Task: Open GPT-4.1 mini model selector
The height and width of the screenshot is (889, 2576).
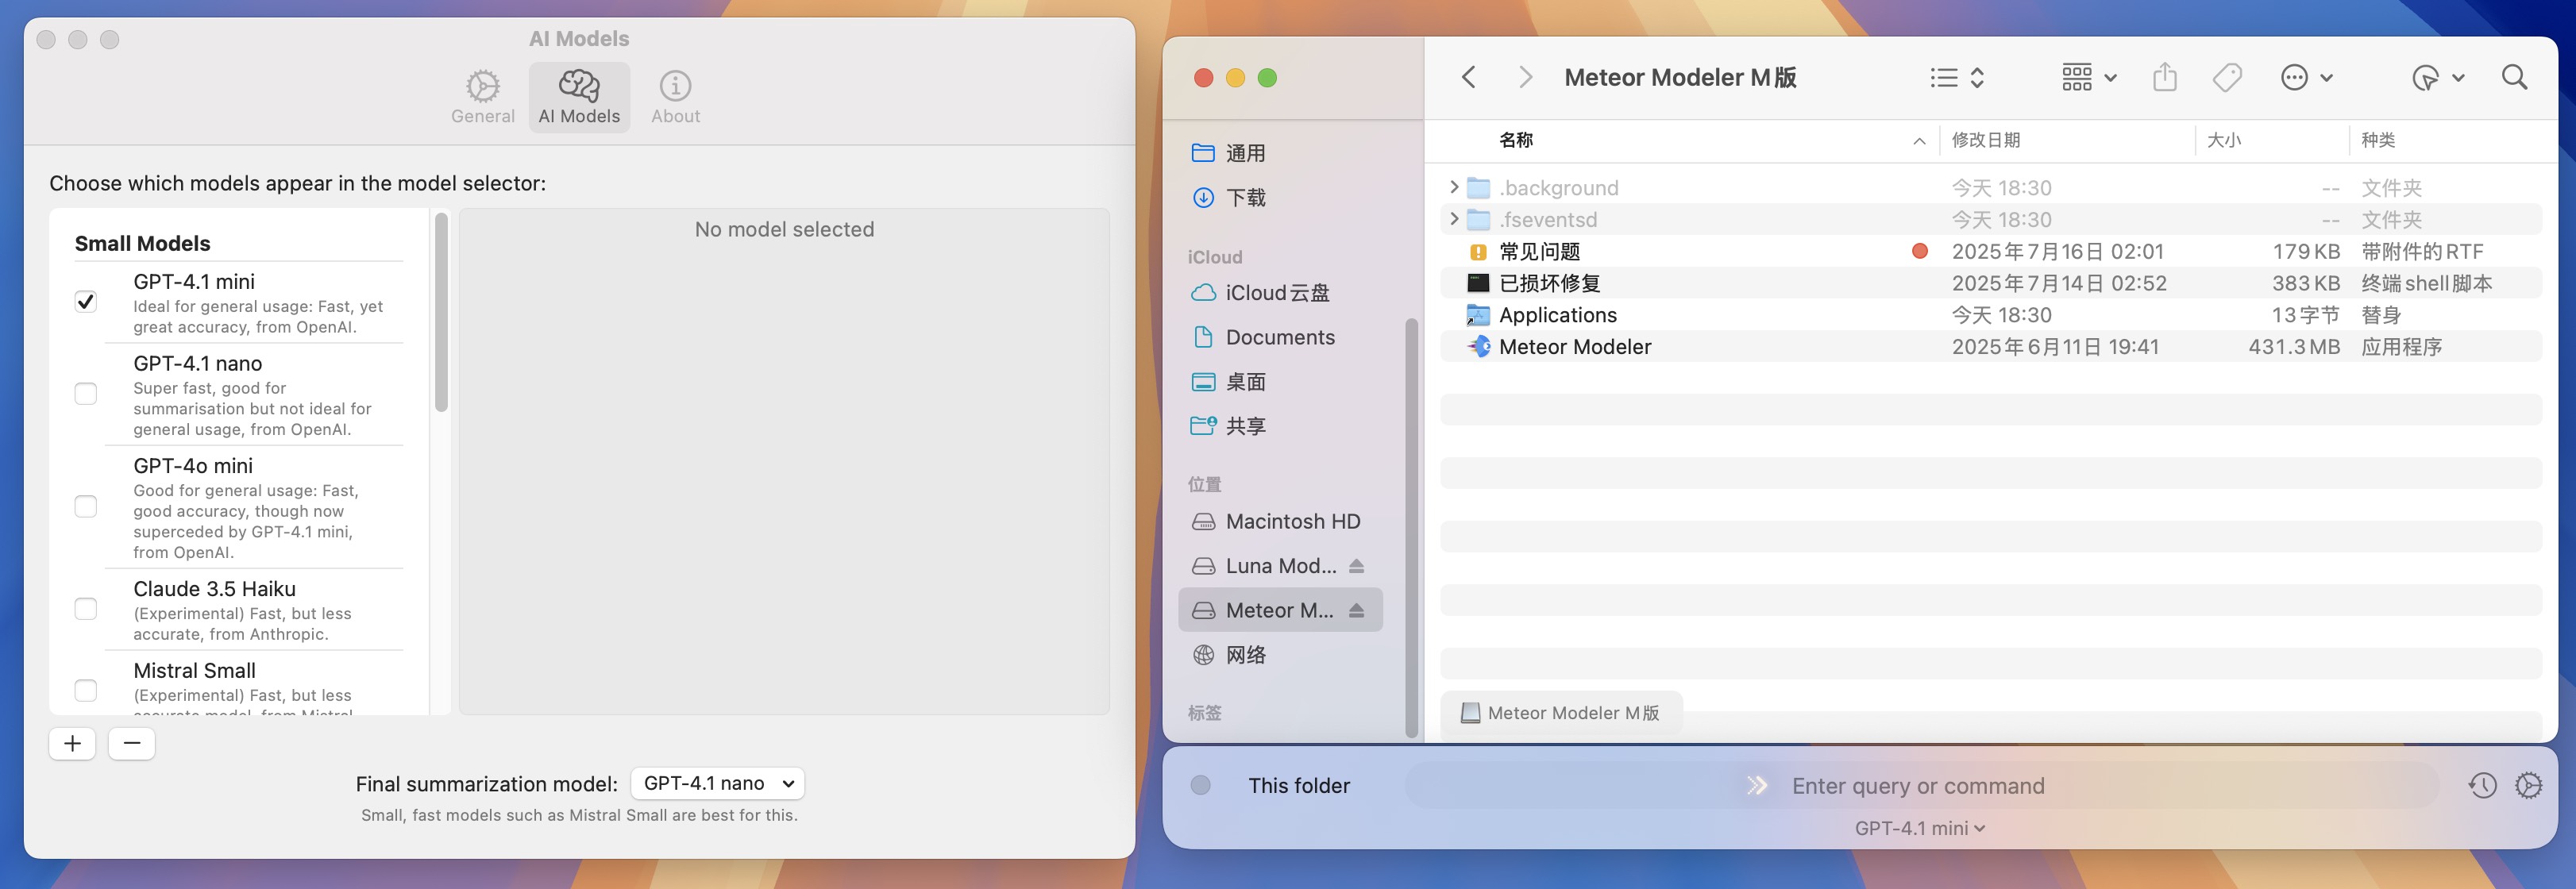Action: (1920, 828)
